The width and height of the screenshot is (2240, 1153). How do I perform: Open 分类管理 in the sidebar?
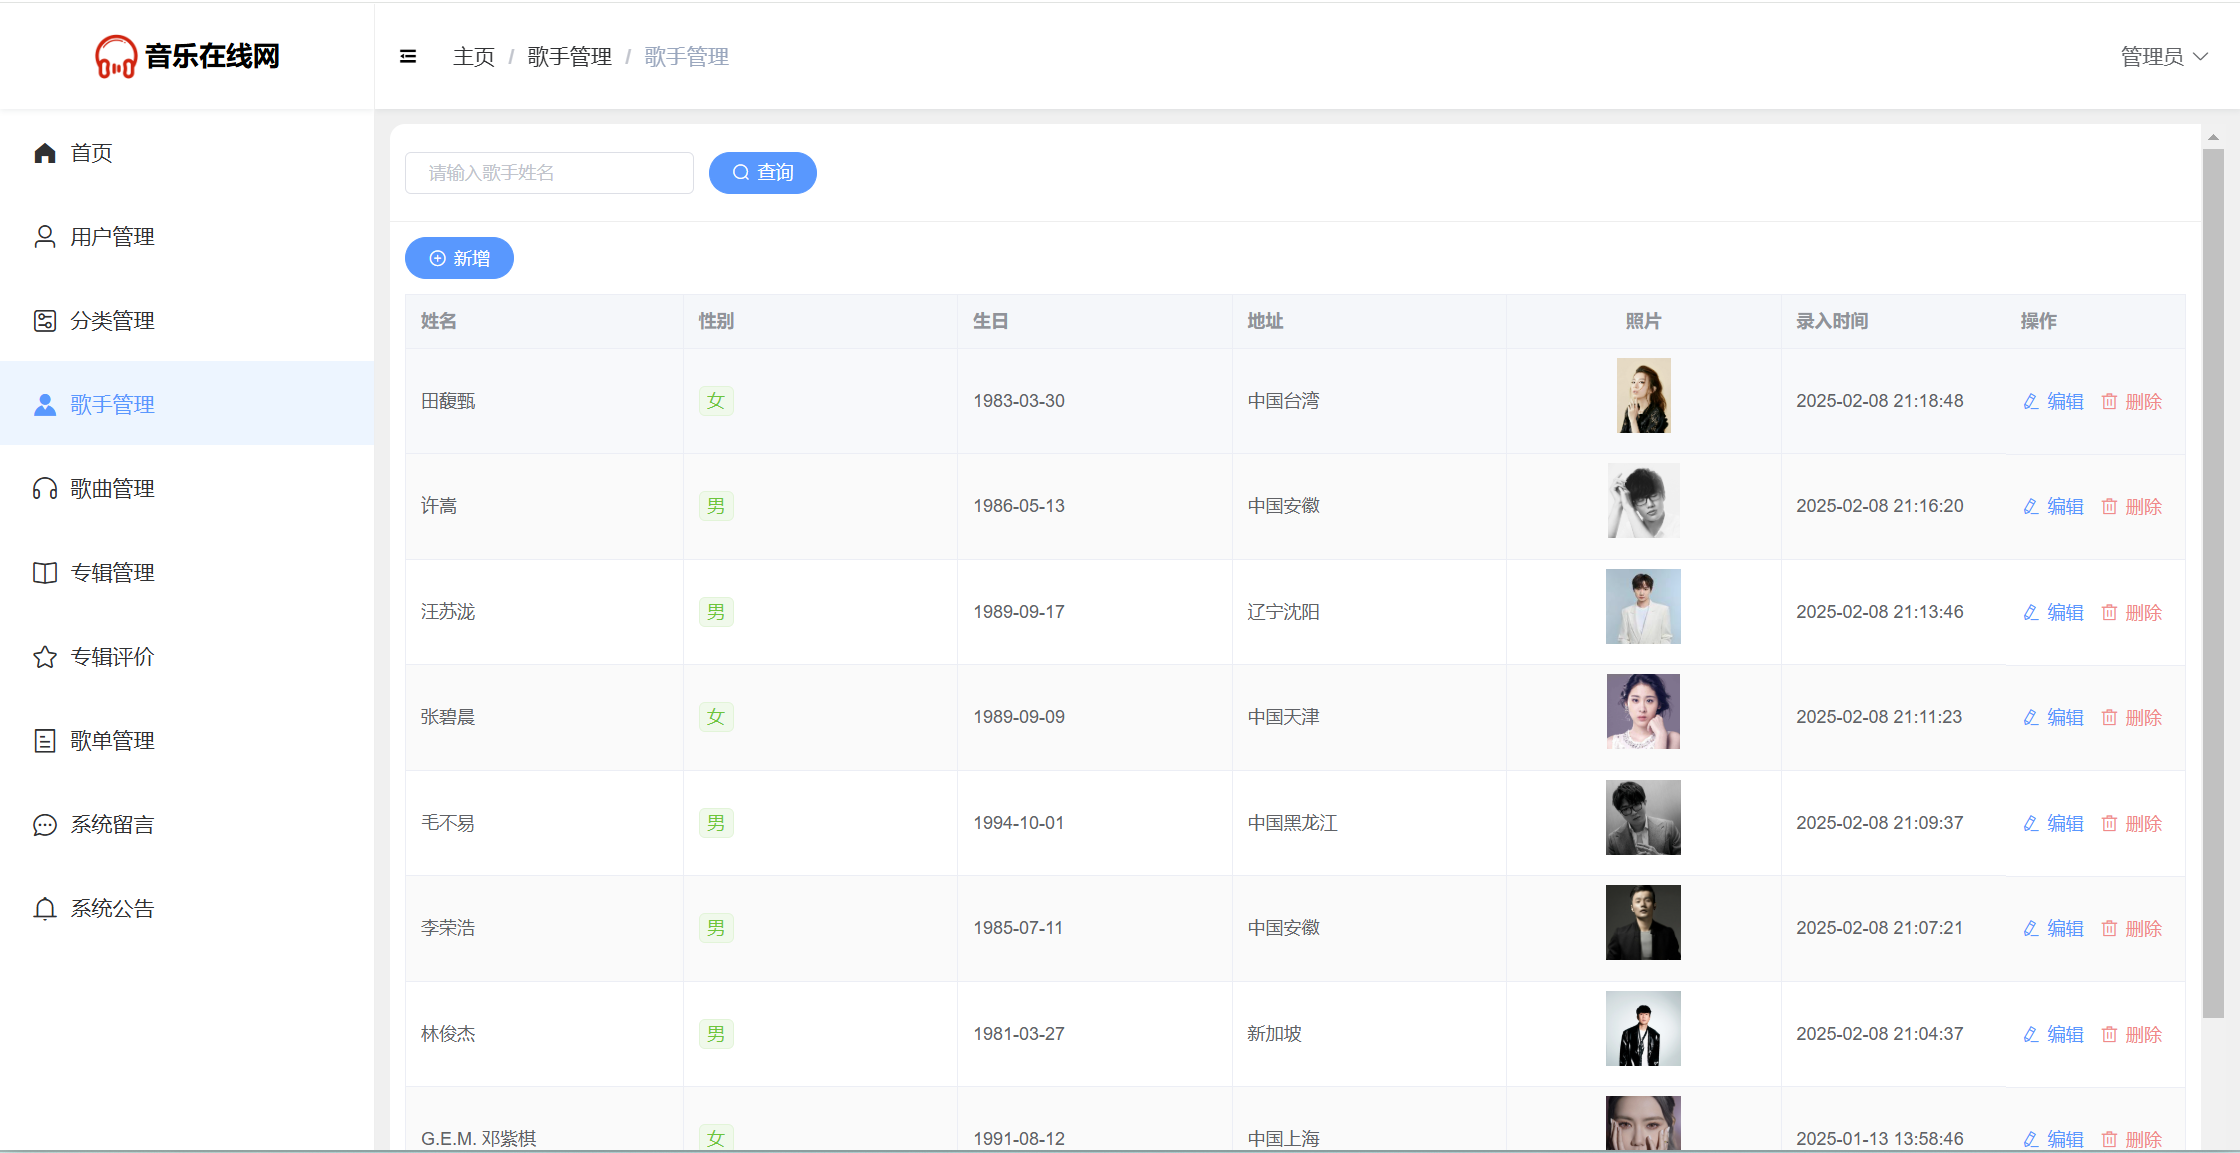(112, 321)
